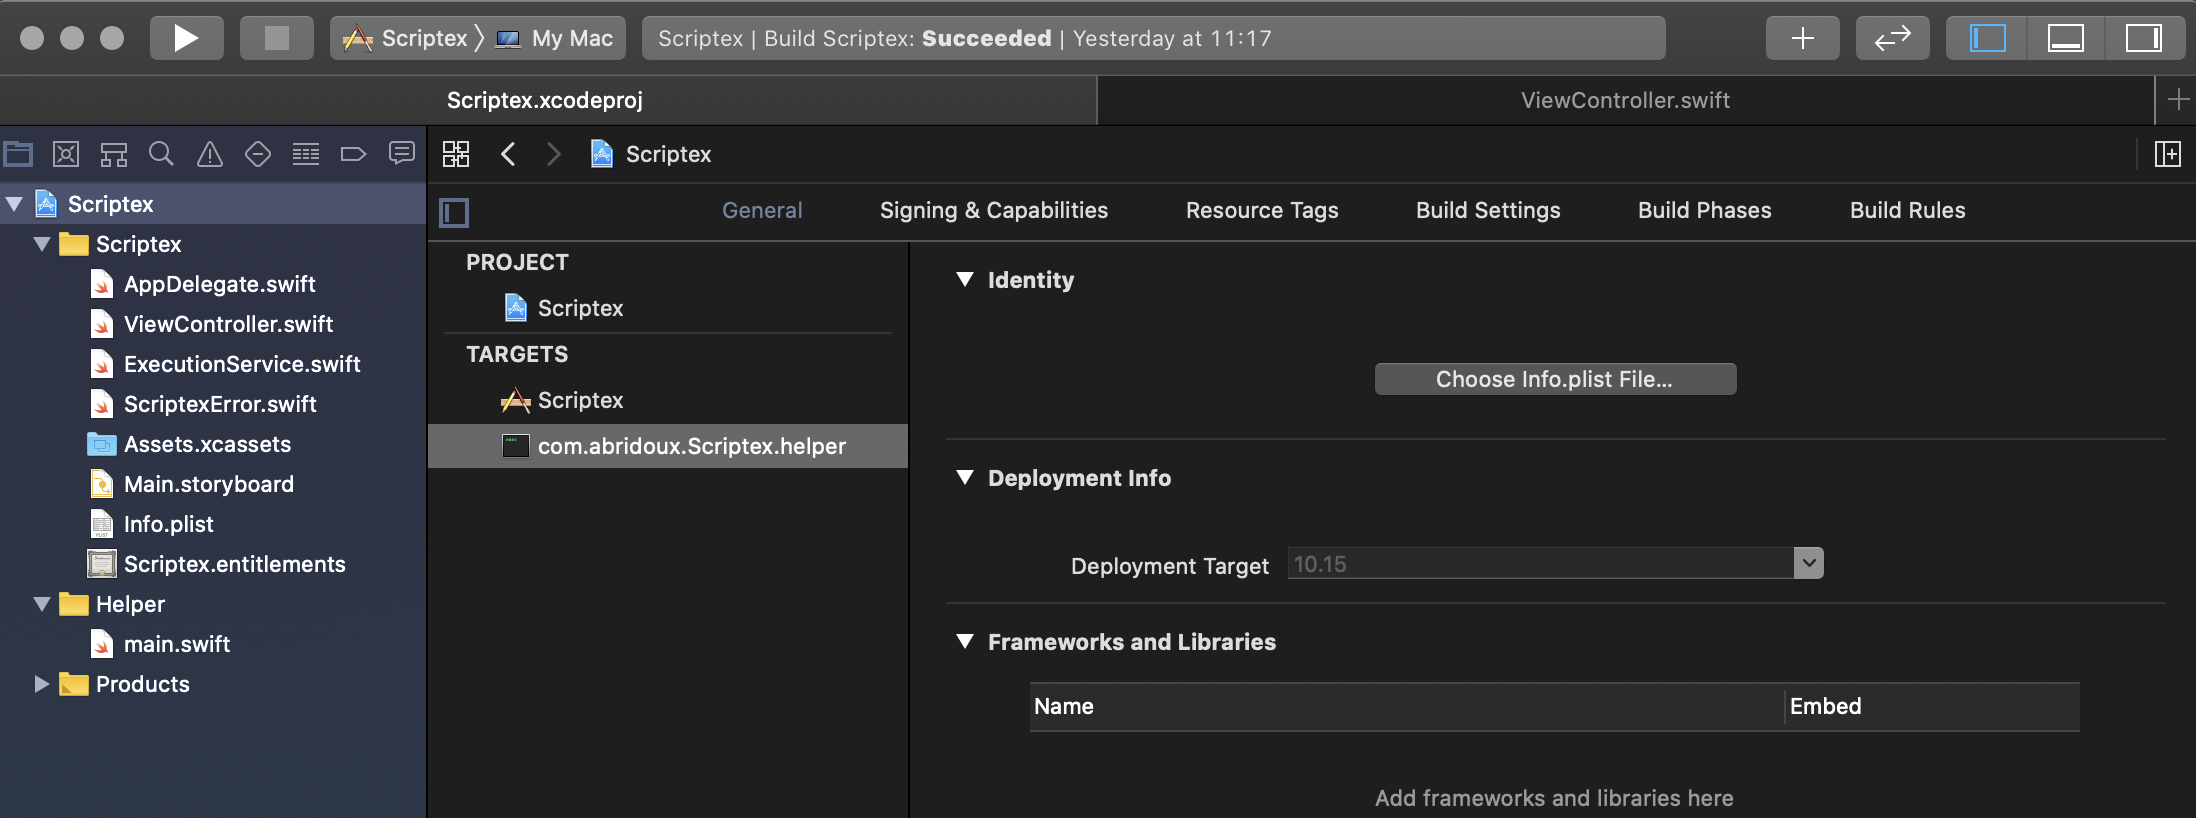
Task: Open the Breakpoint navigator icon
Action: [353, 154]
